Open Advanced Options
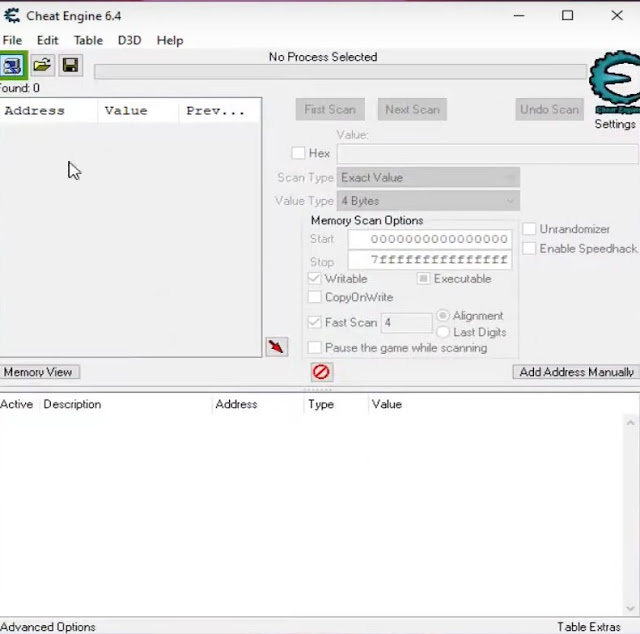This screenshot has height=634, width=640. pos(48,627)
